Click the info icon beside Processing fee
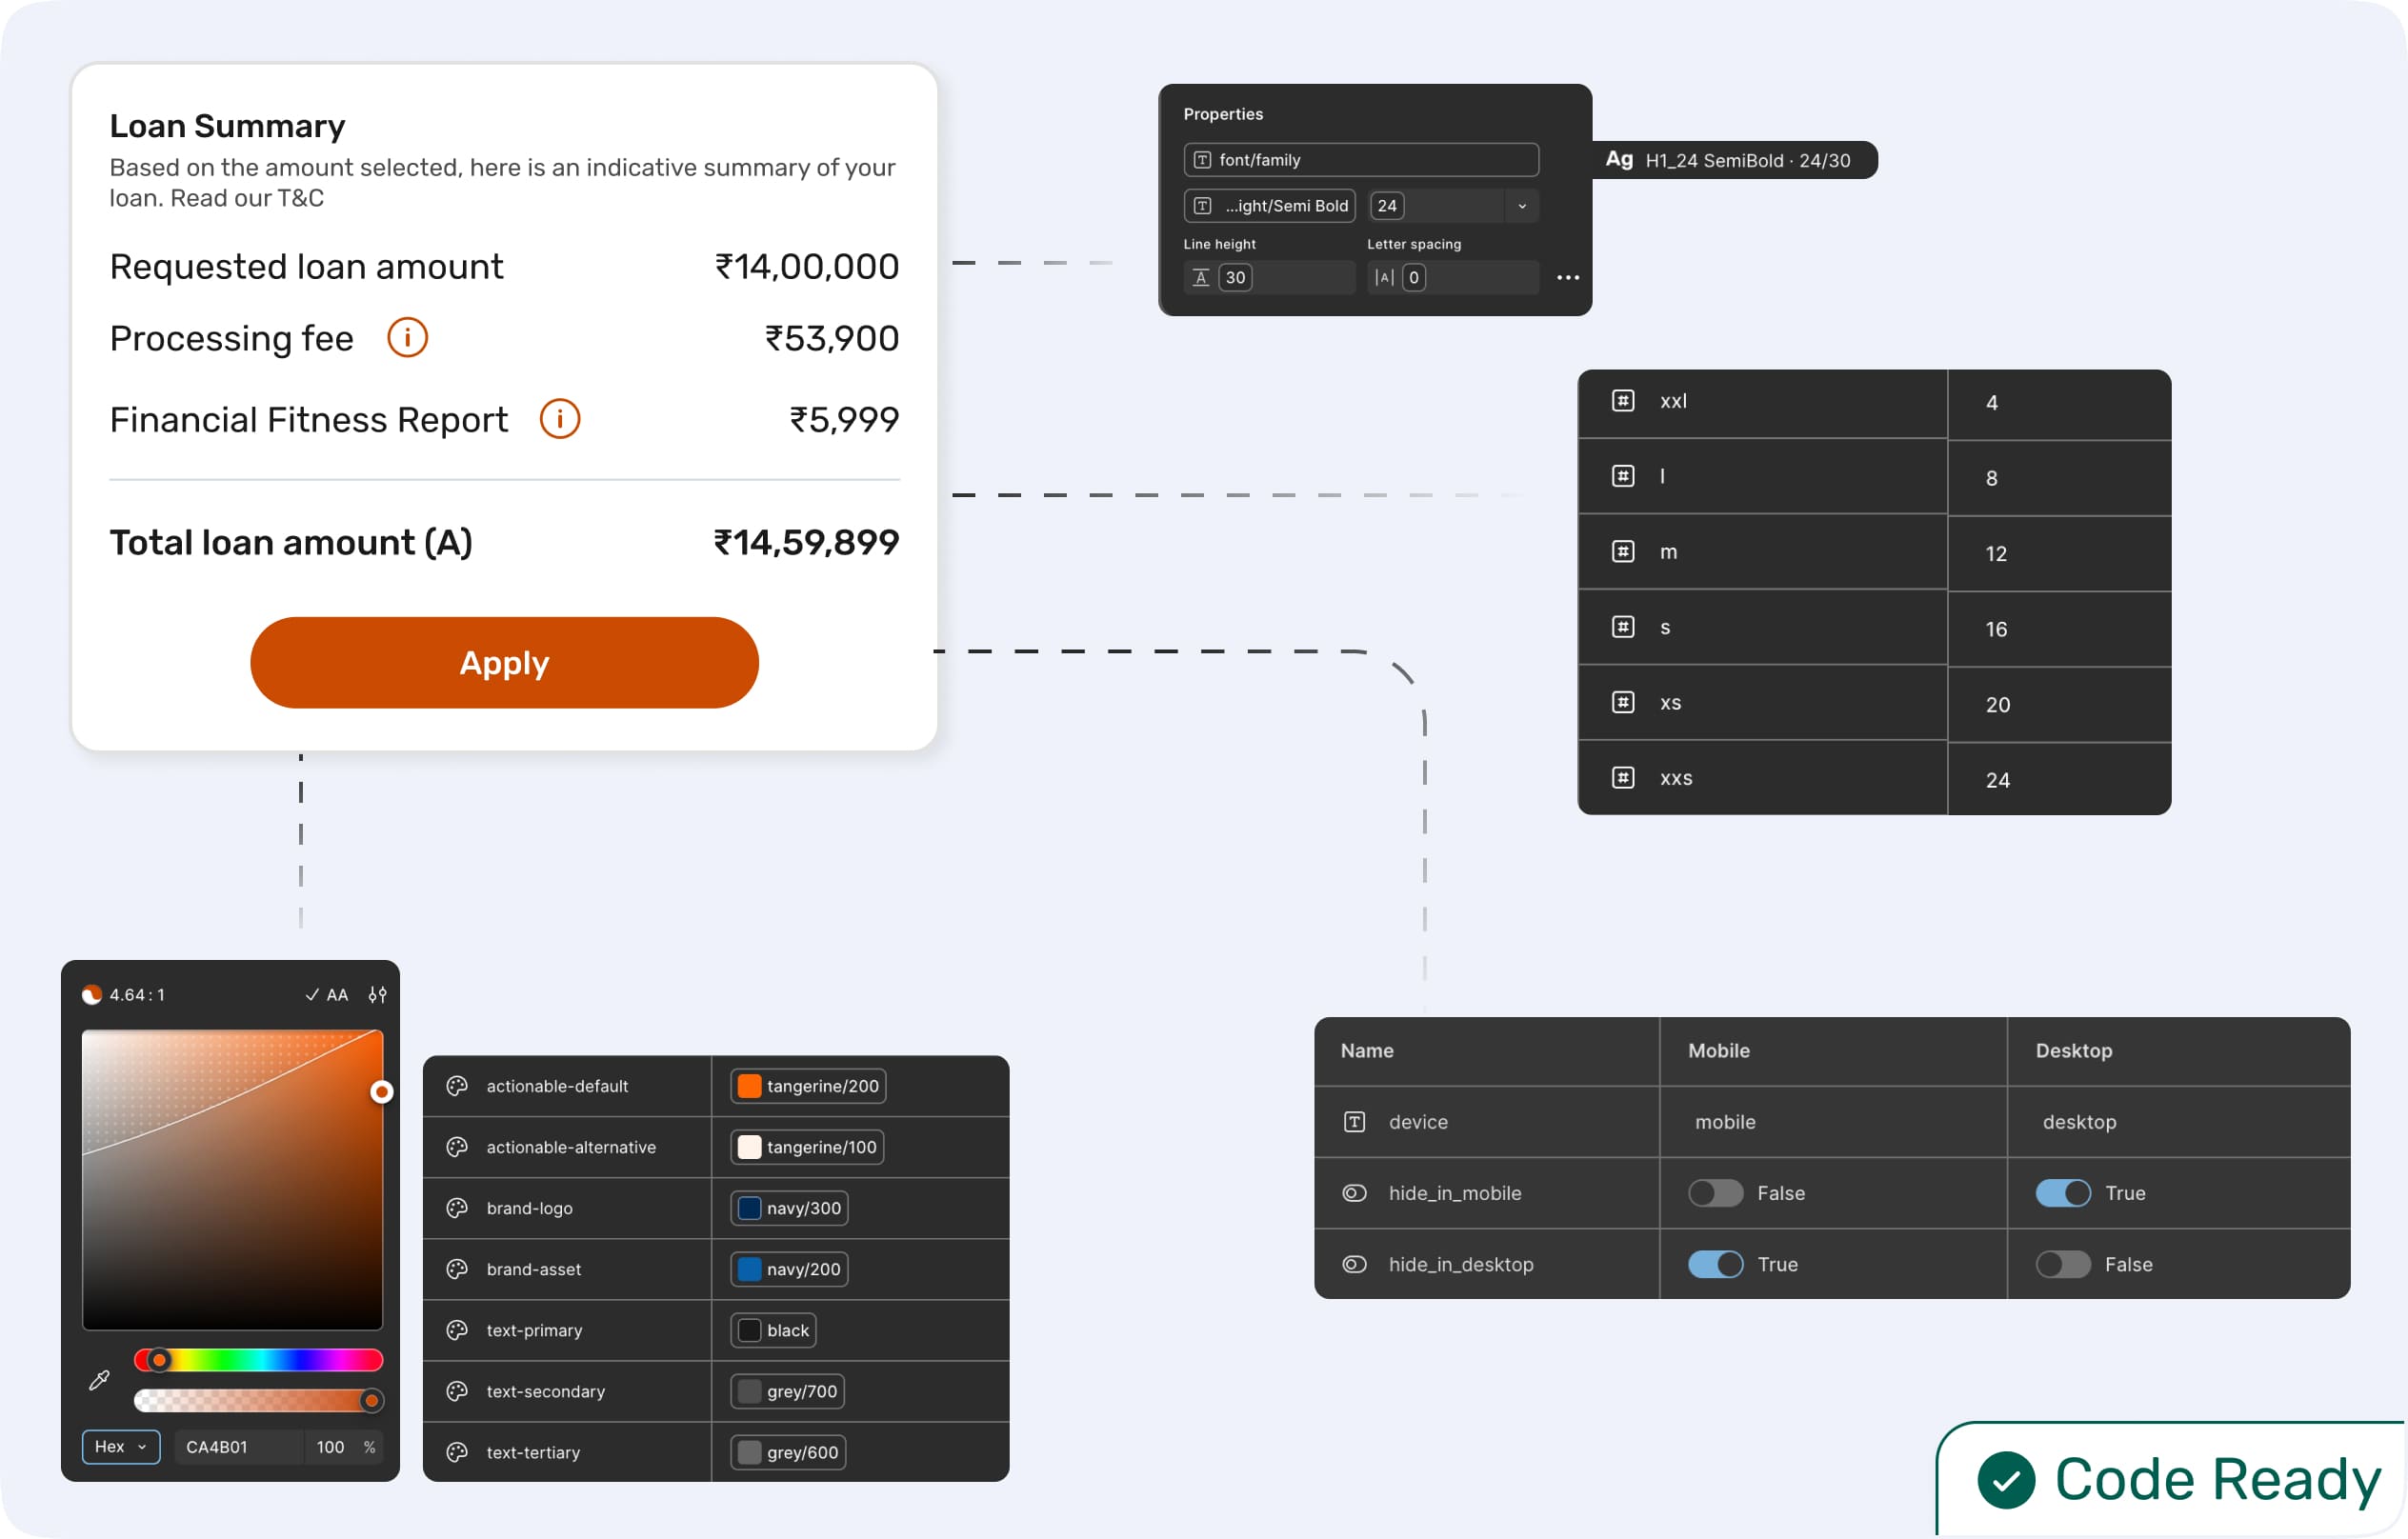Image resolution: width=2408 pixels, height=1539 pixels. tap(407, 338)
